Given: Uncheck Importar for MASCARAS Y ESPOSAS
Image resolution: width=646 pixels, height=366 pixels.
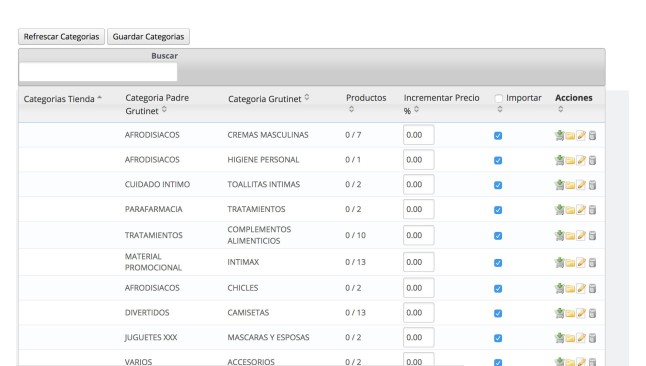Looking at the screenshot, I should (x=498, y=338).
